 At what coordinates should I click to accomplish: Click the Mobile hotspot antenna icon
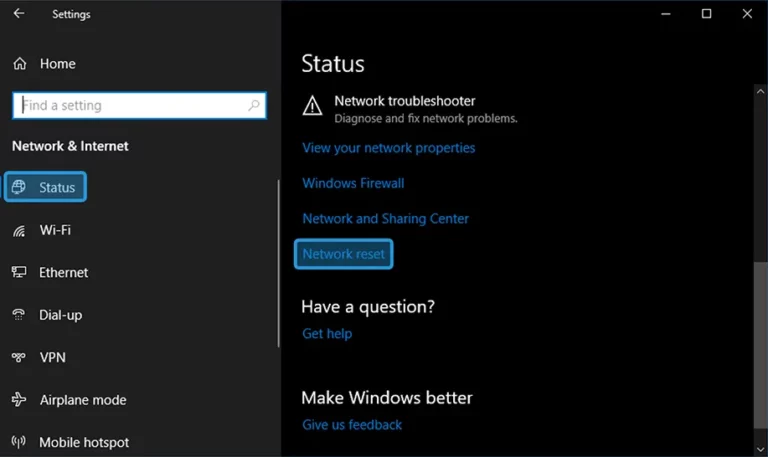coord(19,442)
